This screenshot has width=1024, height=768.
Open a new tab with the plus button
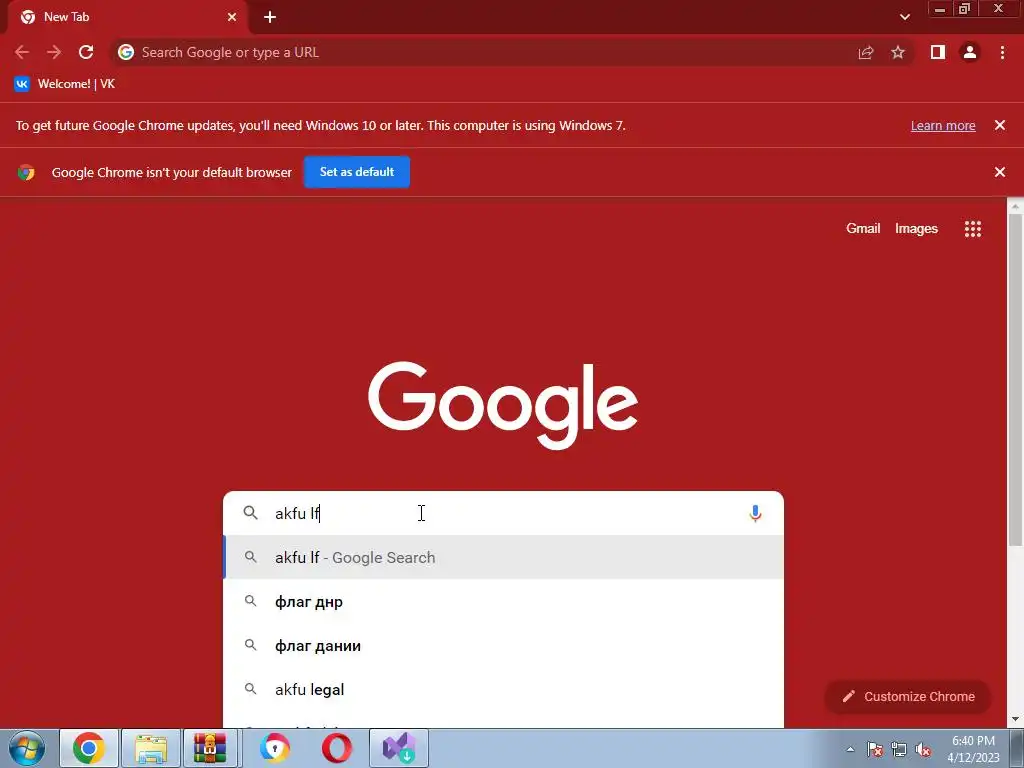[270, 17]
